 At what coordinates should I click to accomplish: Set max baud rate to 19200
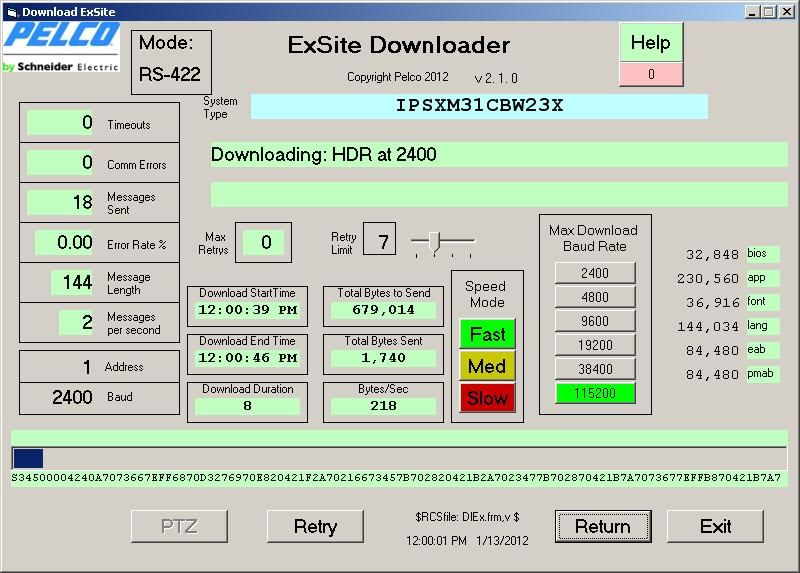pos(595,345)
